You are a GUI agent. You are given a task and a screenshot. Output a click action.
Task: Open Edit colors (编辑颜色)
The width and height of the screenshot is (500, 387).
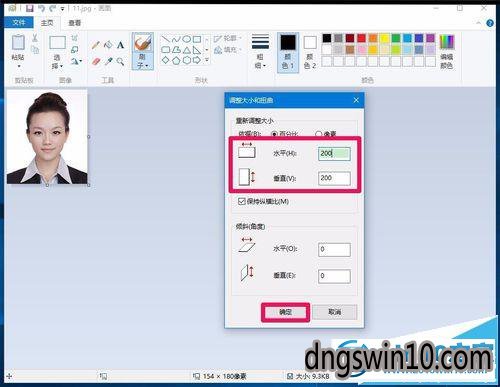(x=447, y=52)
